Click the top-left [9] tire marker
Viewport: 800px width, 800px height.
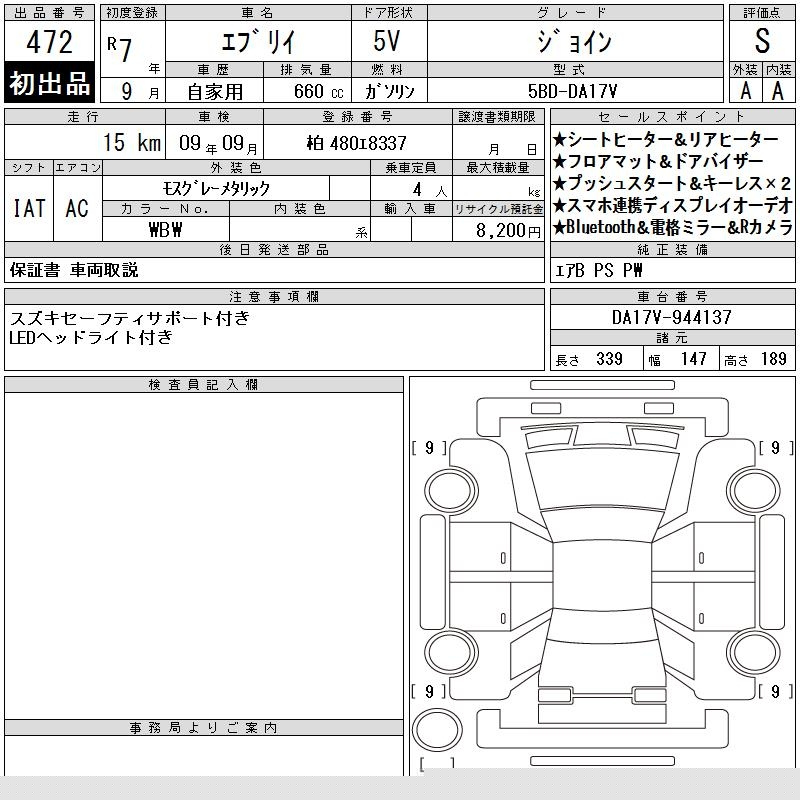pyautogui.click(x=429, y=448)
